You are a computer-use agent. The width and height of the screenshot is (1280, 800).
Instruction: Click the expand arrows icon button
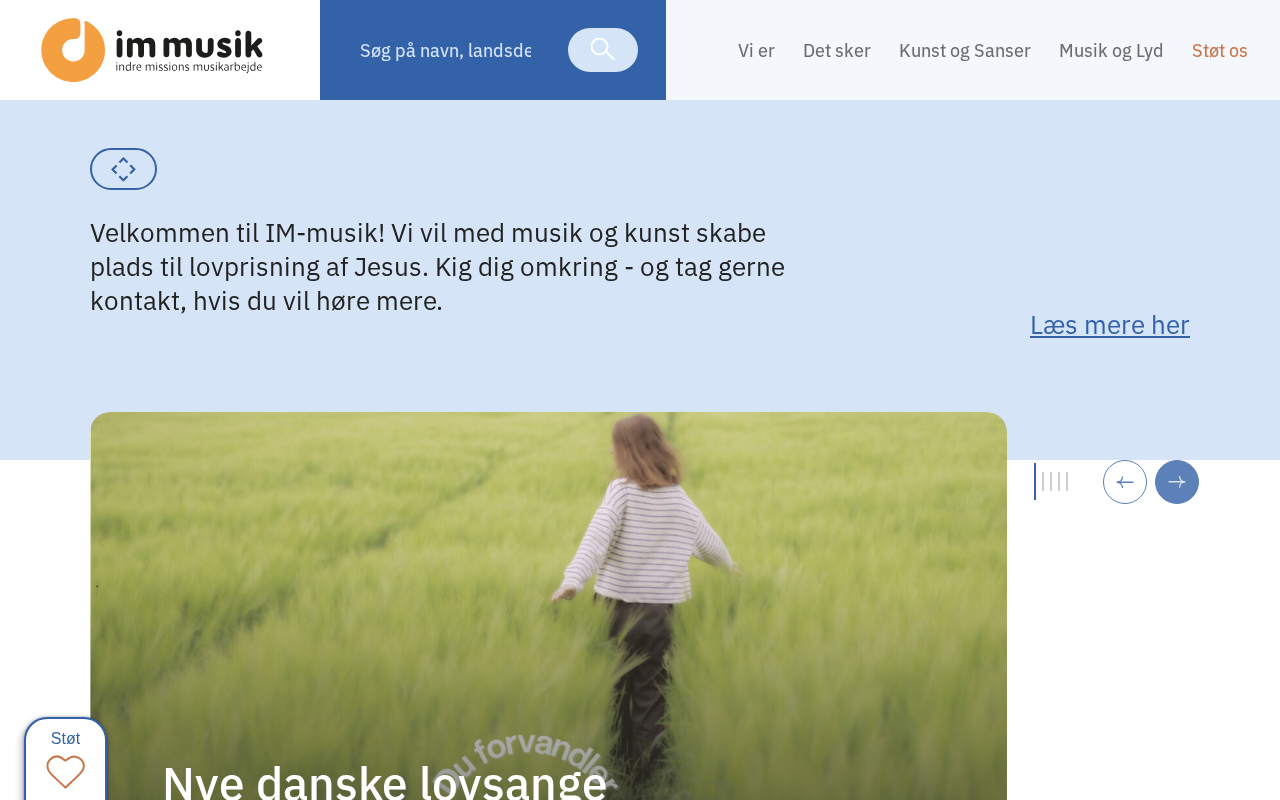[x=123, y=169]
